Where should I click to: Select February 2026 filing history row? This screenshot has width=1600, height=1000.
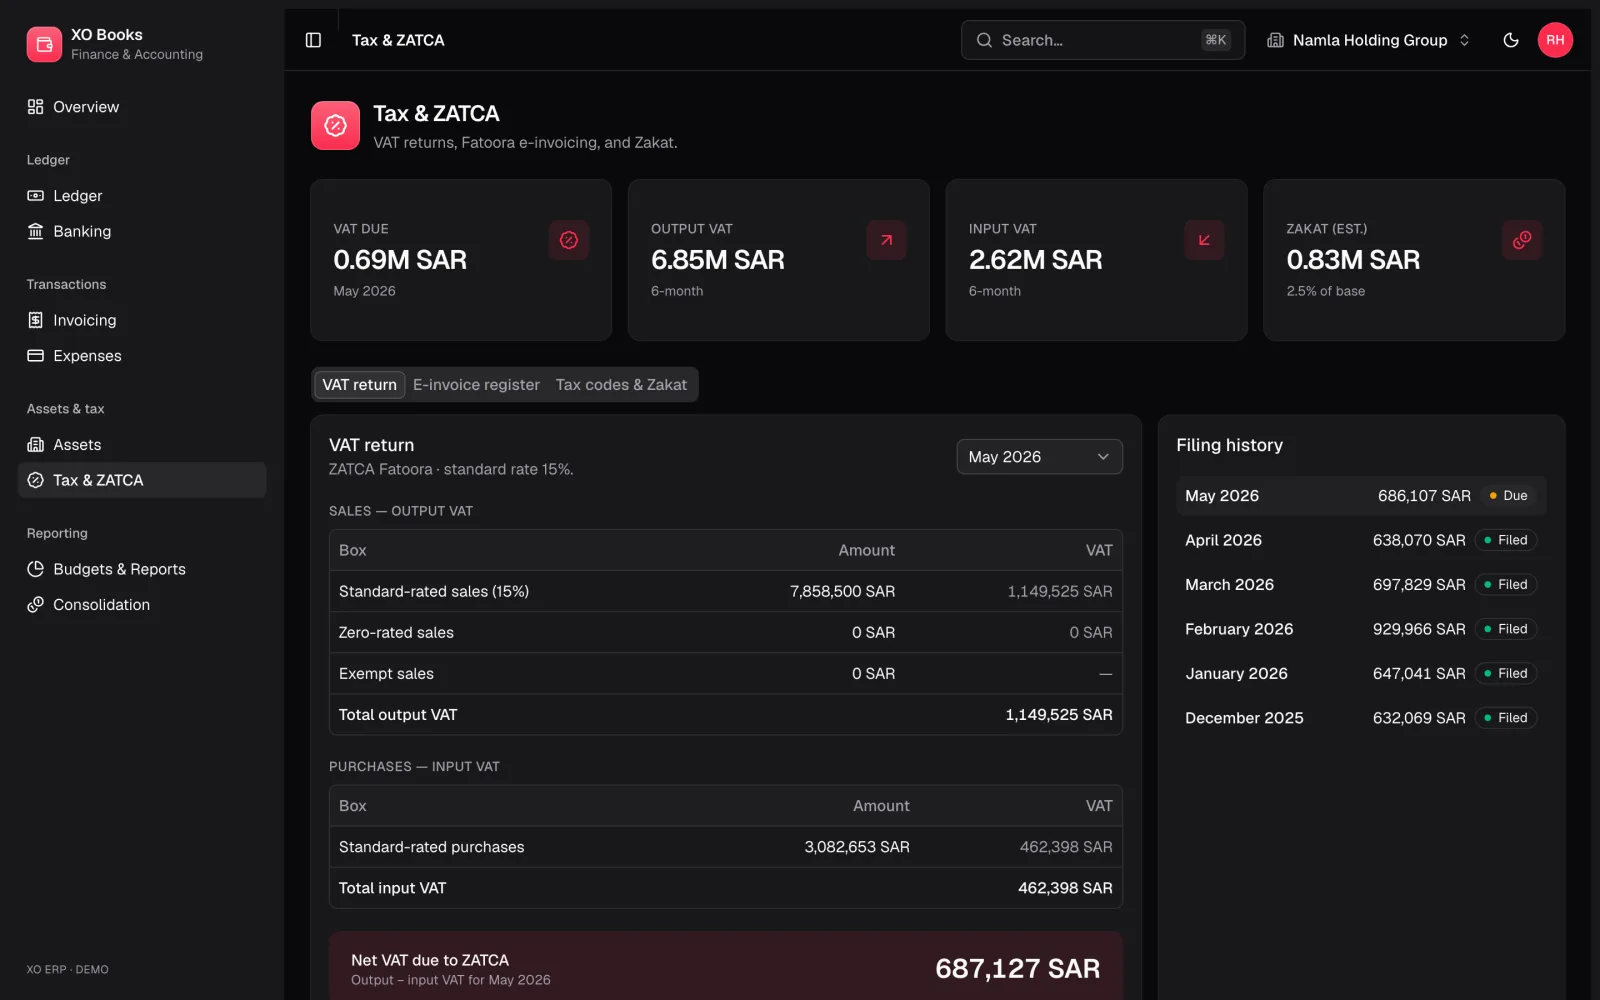tap(1361, 629)
